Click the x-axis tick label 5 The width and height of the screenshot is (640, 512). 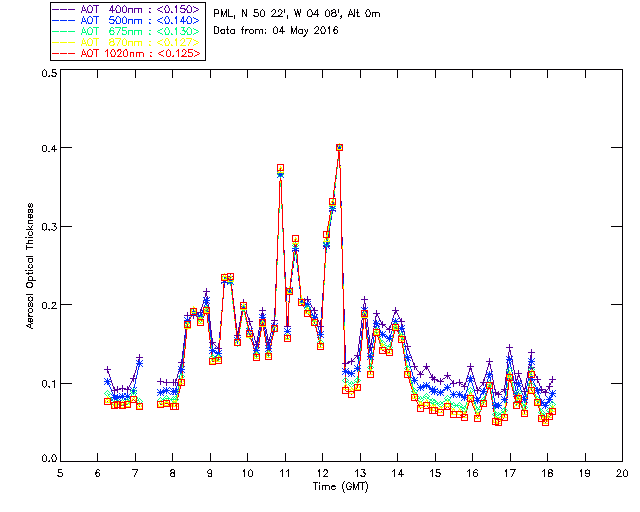[x=60, y=473]
